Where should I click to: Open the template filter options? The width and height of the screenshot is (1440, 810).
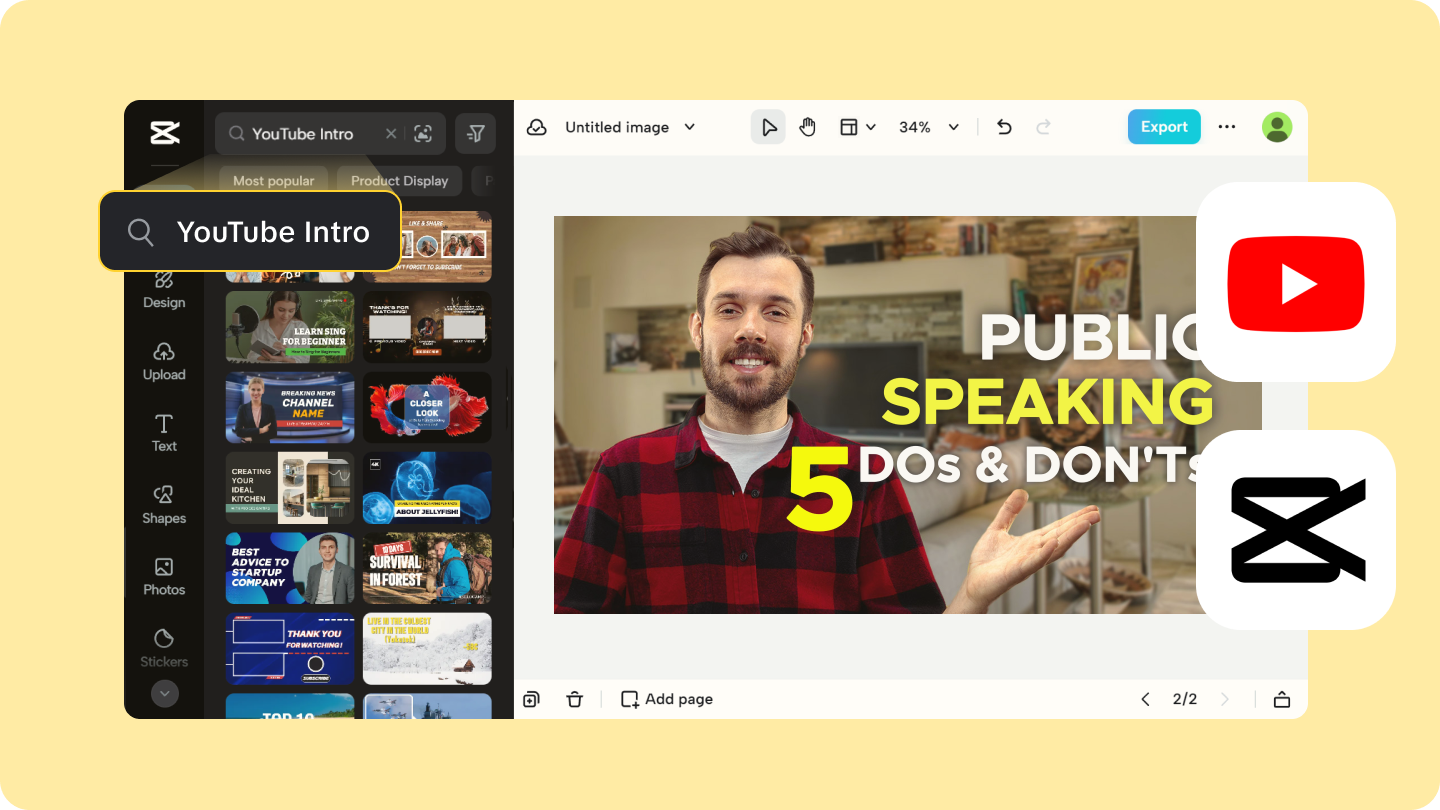tap(476, 133)
